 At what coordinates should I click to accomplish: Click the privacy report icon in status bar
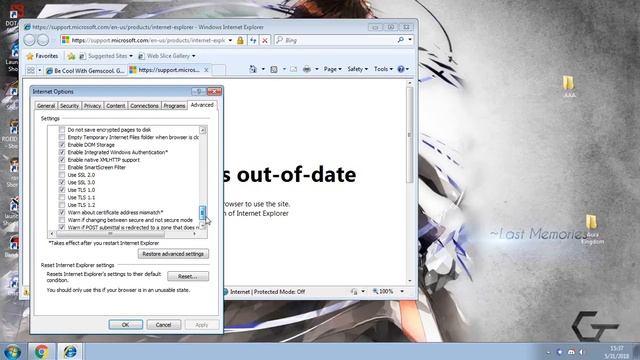[x=354, y=291]
